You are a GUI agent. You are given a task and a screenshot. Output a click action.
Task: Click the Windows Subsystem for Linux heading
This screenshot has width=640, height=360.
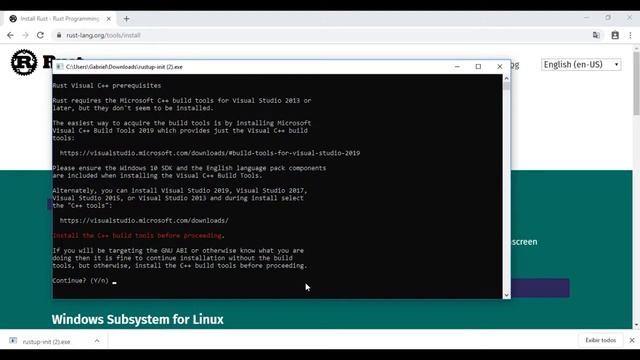[138, 319]
